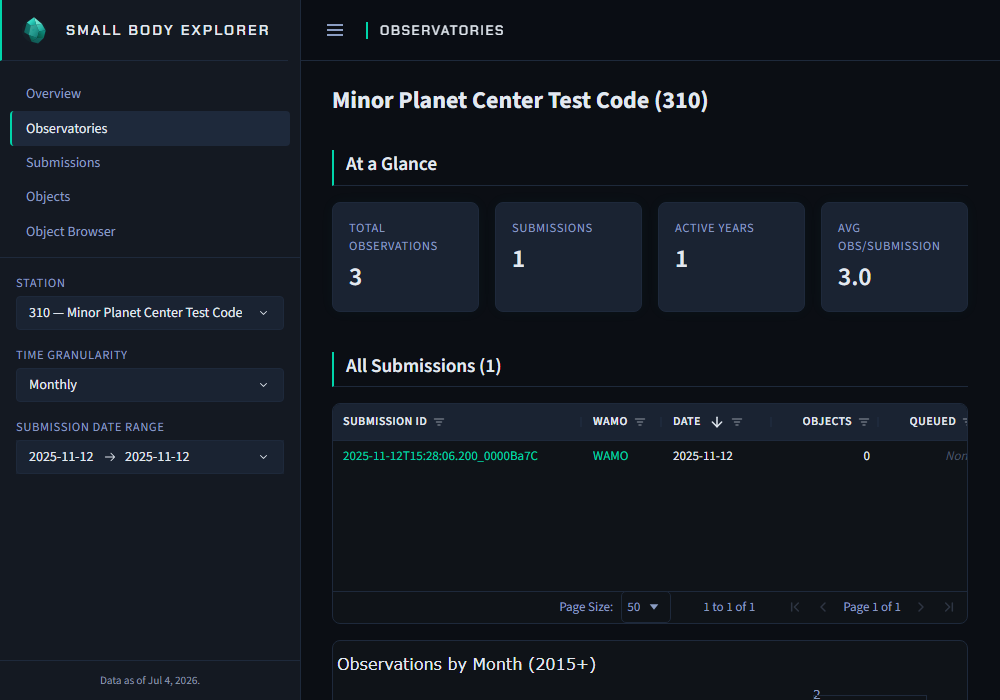The image size is (1000, 700).
Task: Click the "Page 1 of 1" text
Action: pos(872,607)
